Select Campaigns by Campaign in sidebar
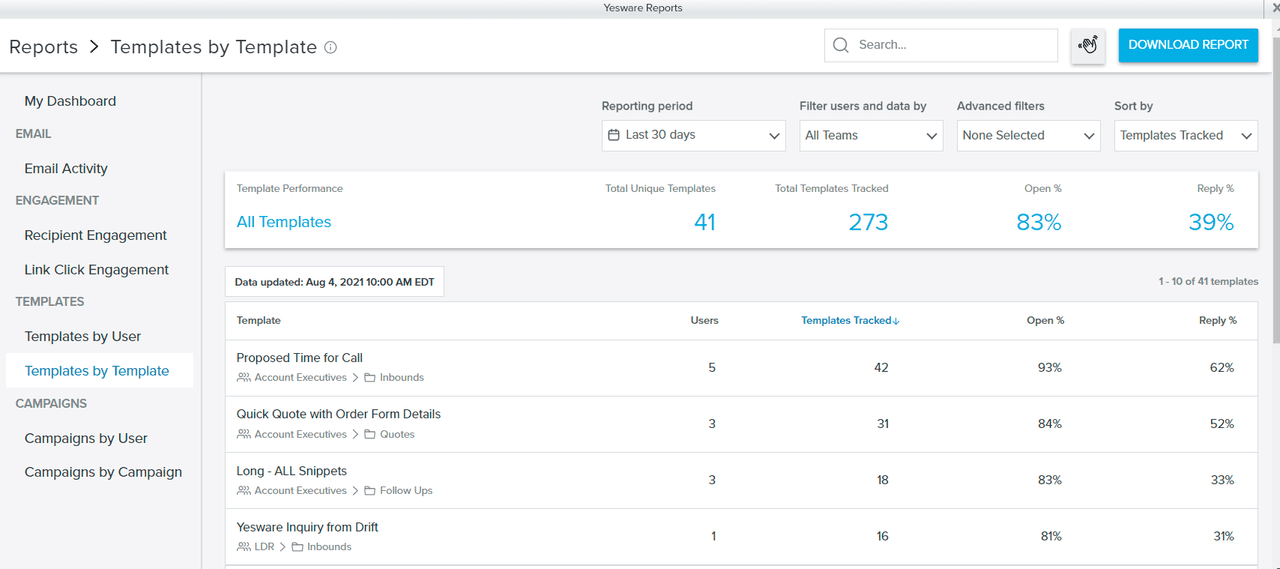This screenshot has height=569, width=1280. (x=103, y=472)
